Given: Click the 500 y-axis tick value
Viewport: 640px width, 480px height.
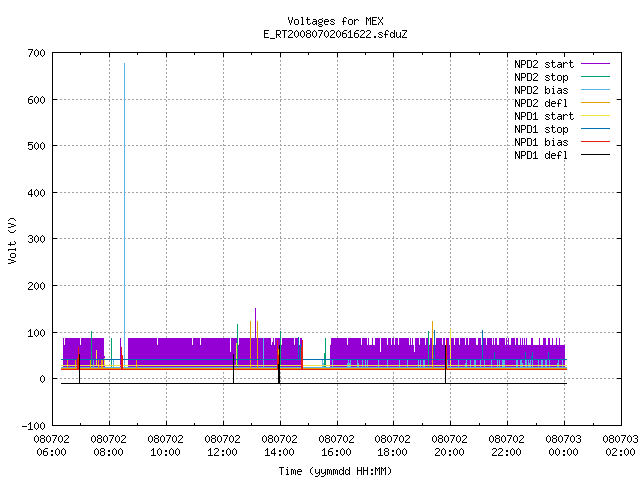Looking at the screenshot, I should tap(37, 146).
